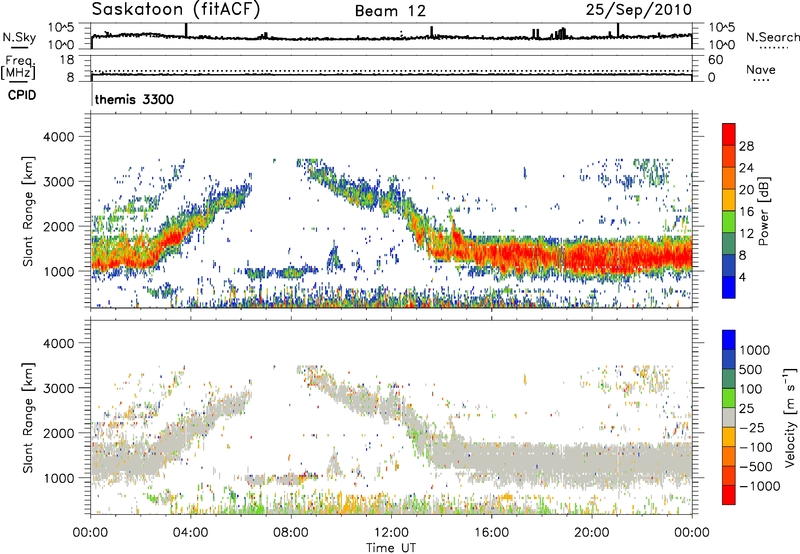
Task: Click the '18' tick on the frequency axis
Action: (67, 60)
